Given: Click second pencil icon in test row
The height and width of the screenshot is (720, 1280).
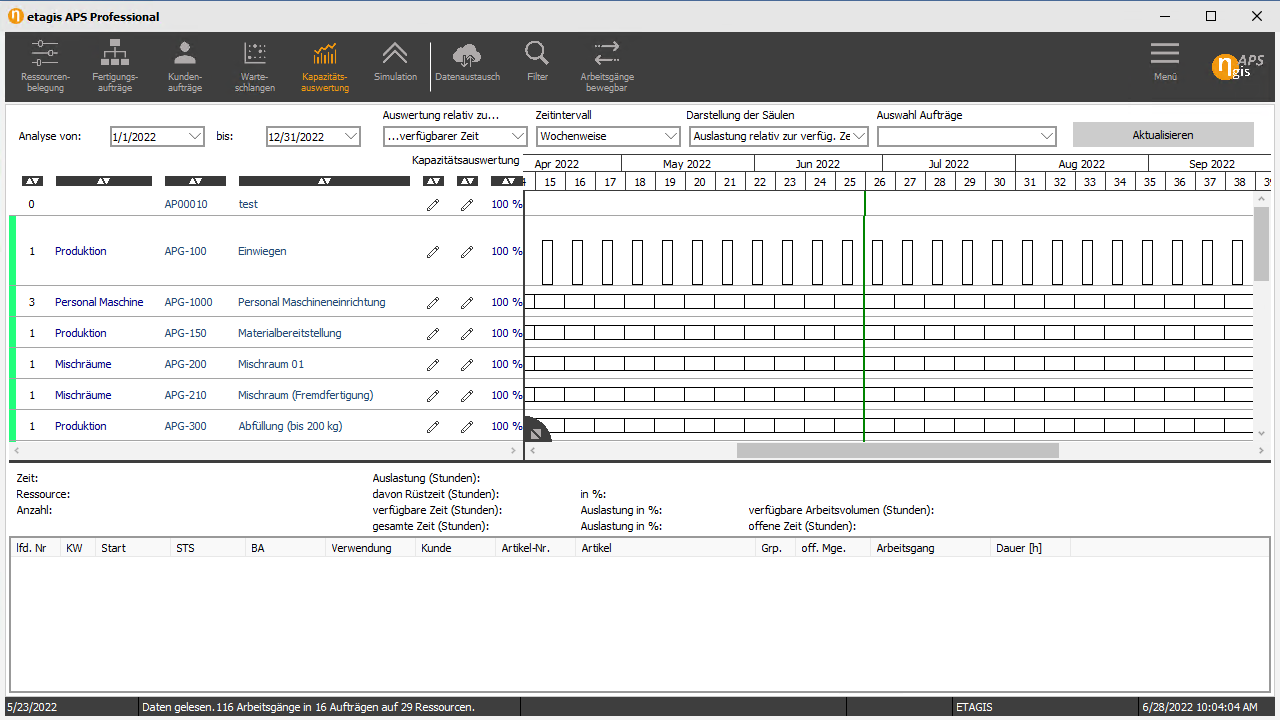Looking at the screenshot, I should 467,205.
